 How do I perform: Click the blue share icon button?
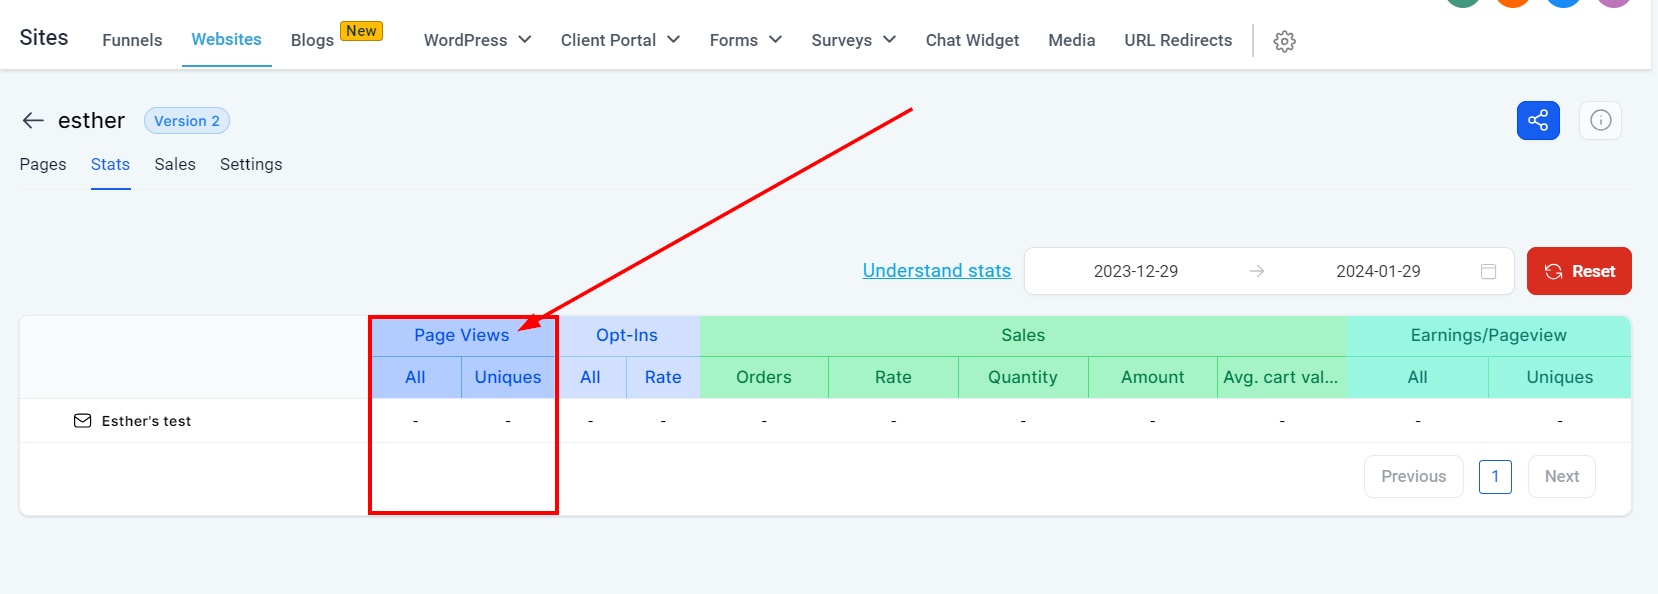pyautogui.click(x=1537, y=121)
